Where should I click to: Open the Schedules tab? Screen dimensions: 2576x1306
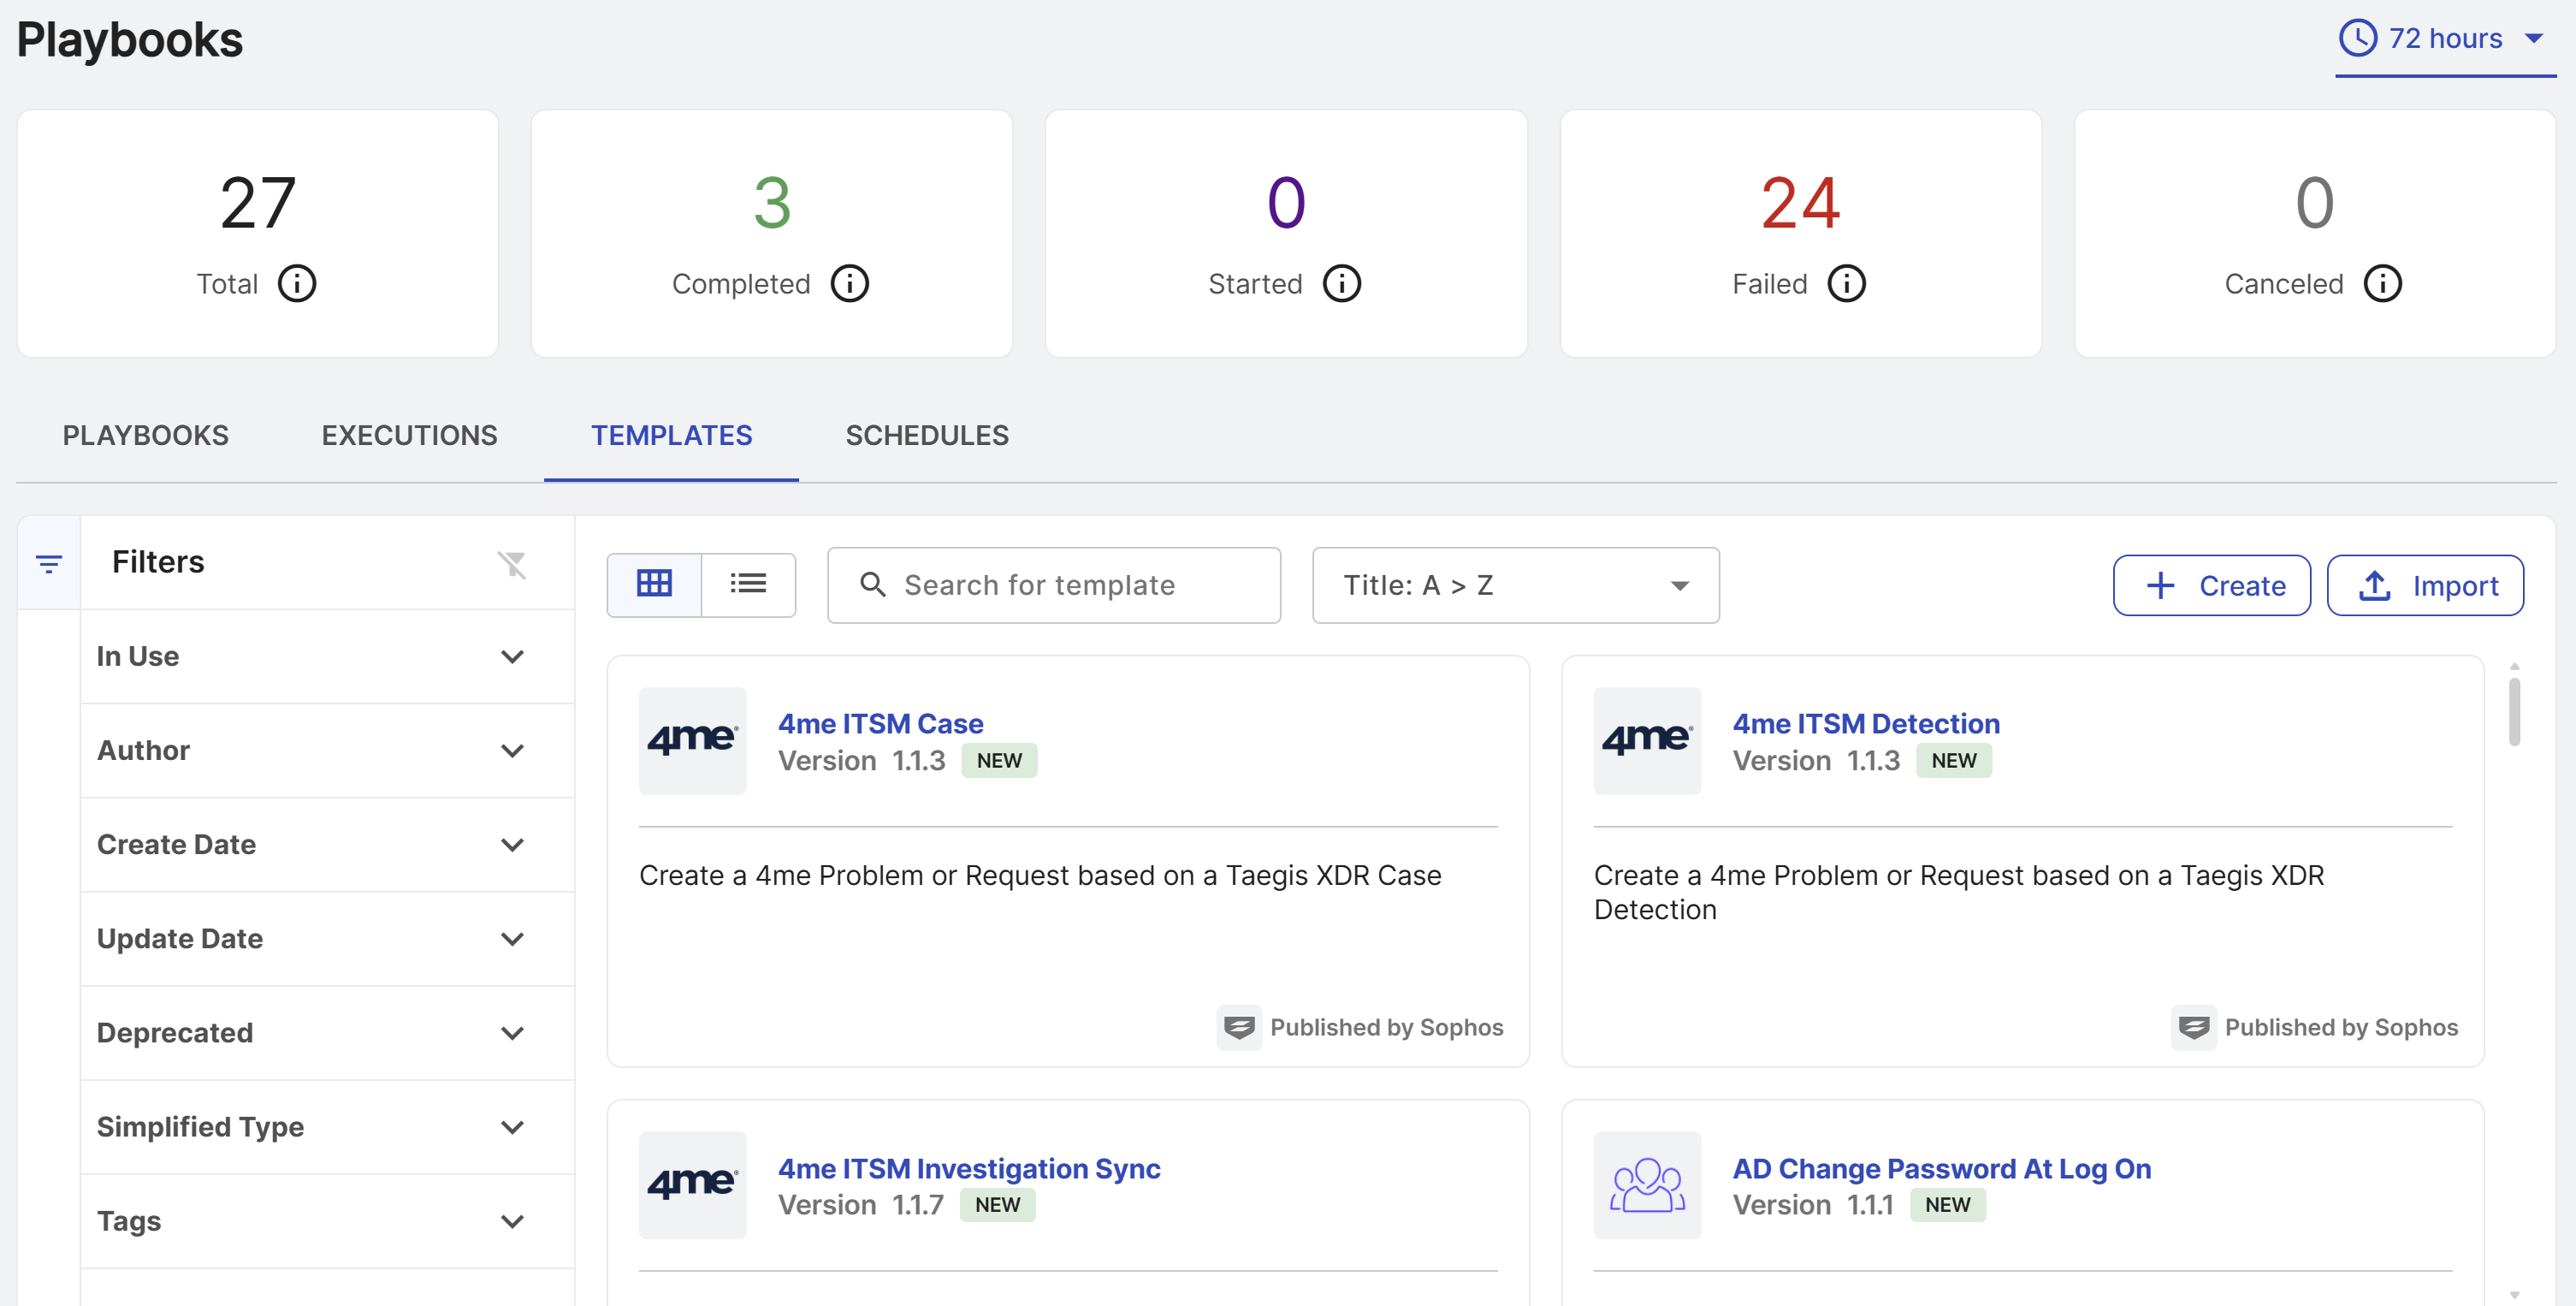coord(927,436)
